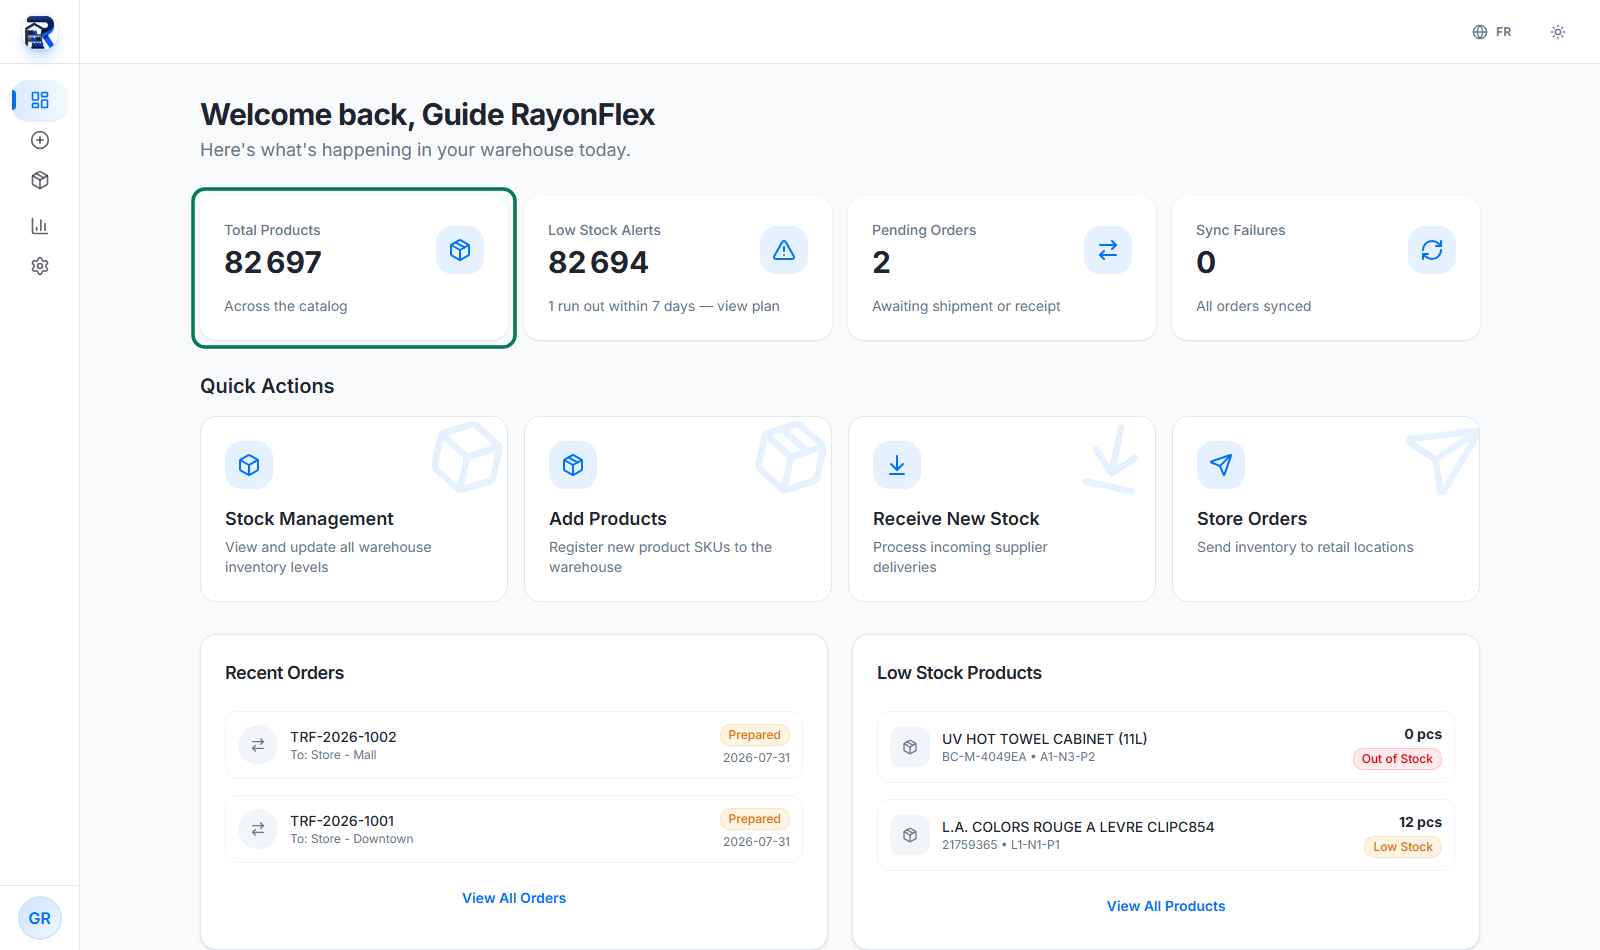The width and height of the screenshot is (1600, 950).
Task: Select the Total Products card
Action: tap(354, 268)
